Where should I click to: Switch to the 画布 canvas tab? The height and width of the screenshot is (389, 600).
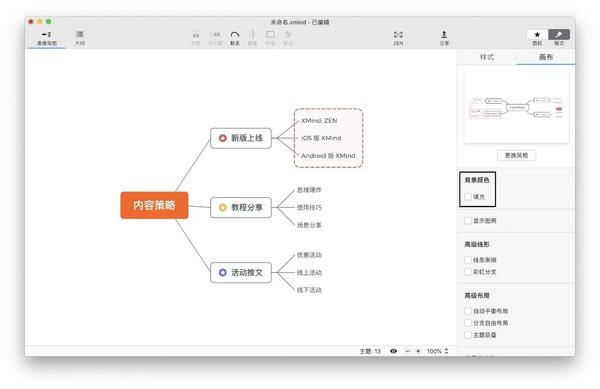546,57
